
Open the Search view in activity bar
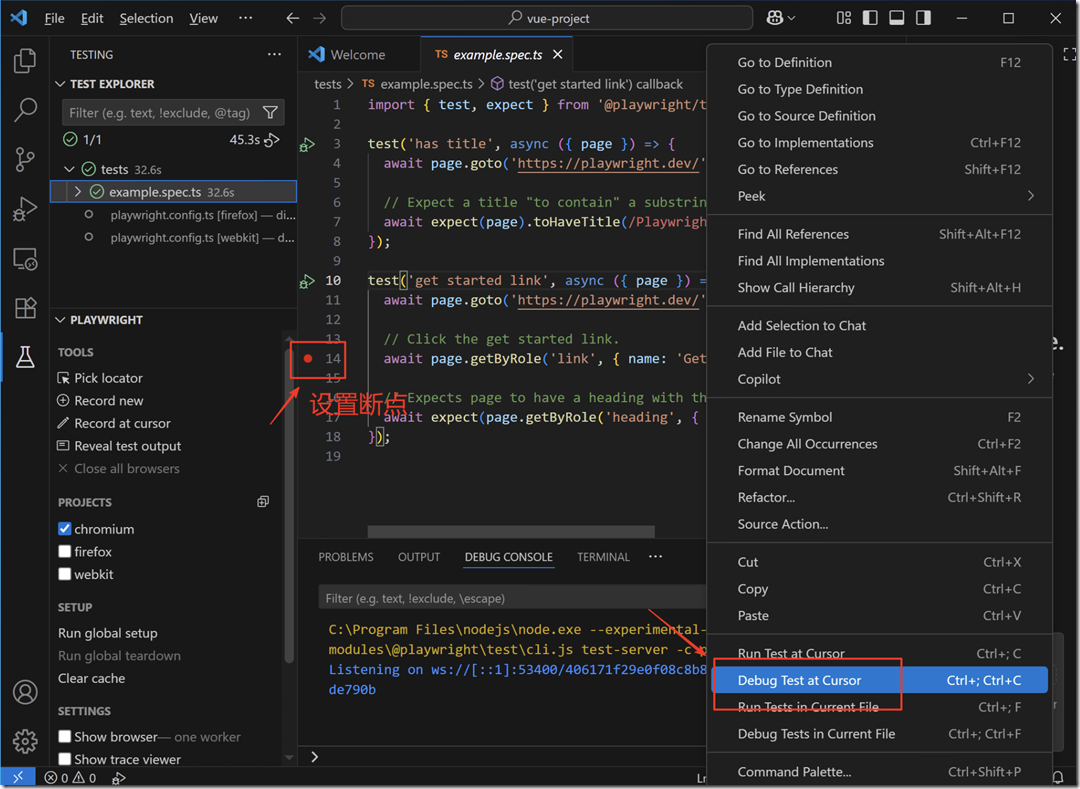click(25, 110)
